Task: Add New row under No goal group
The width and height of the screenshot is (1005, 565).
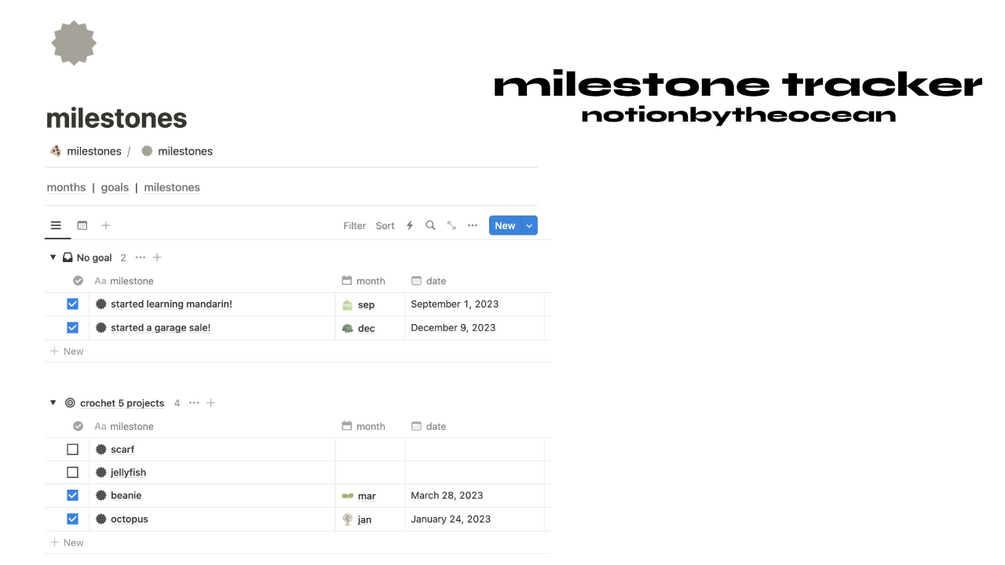Action: pos(67,352)
